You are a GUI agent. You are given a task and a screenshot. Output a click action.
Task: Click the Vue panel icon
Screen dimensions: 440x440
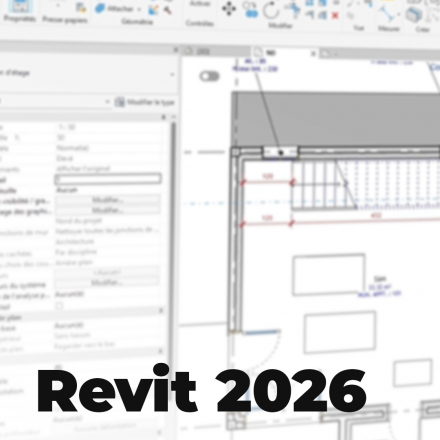tap(351, 15)
